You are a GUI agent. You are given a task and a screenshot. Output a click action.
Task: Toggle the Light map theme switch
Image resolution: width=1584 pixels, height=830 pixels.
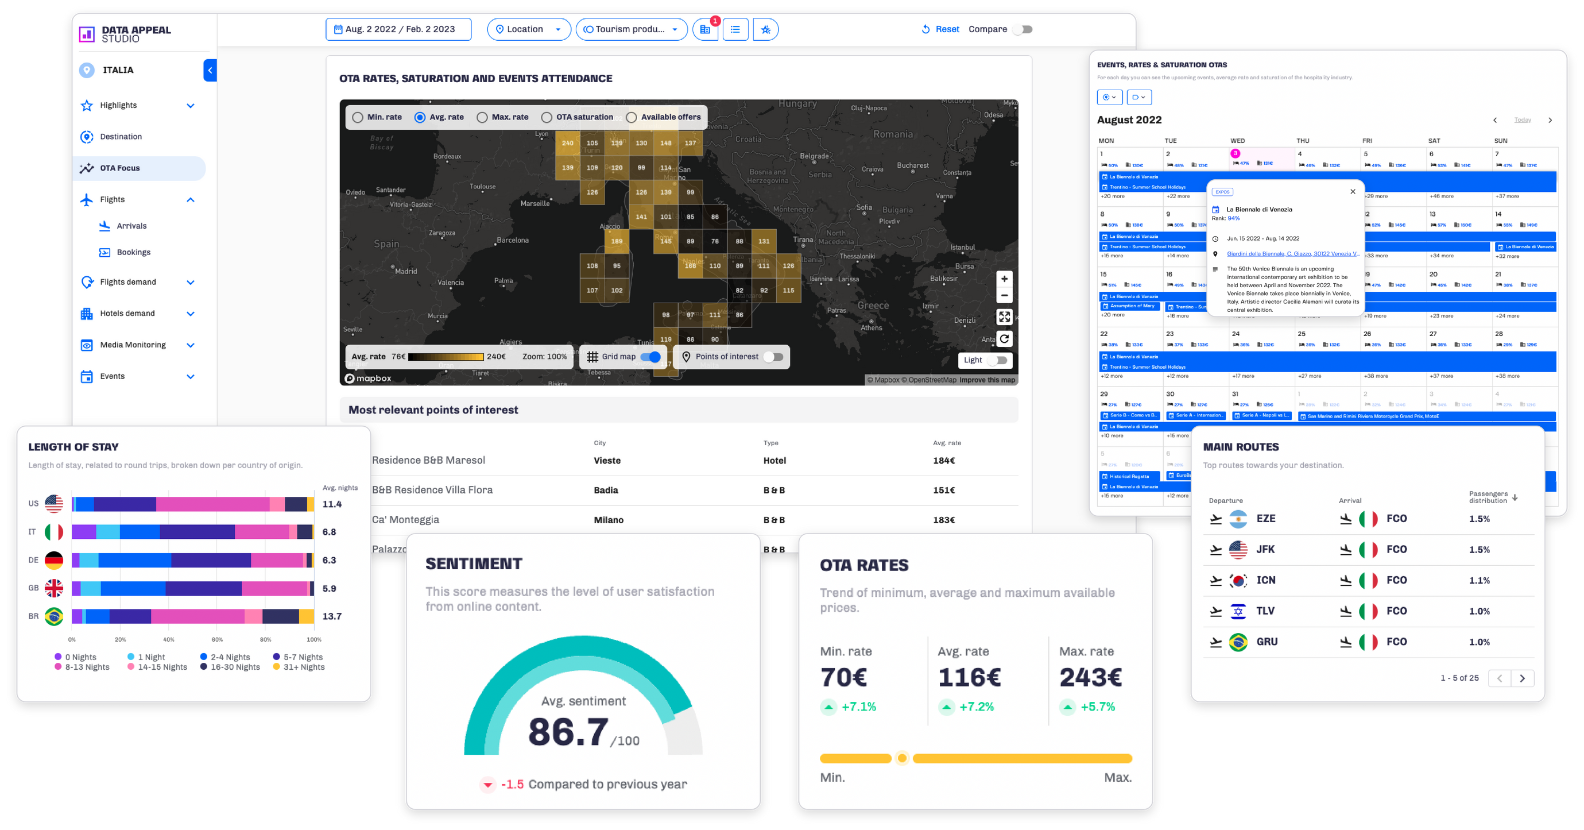[x=998, y=360]
